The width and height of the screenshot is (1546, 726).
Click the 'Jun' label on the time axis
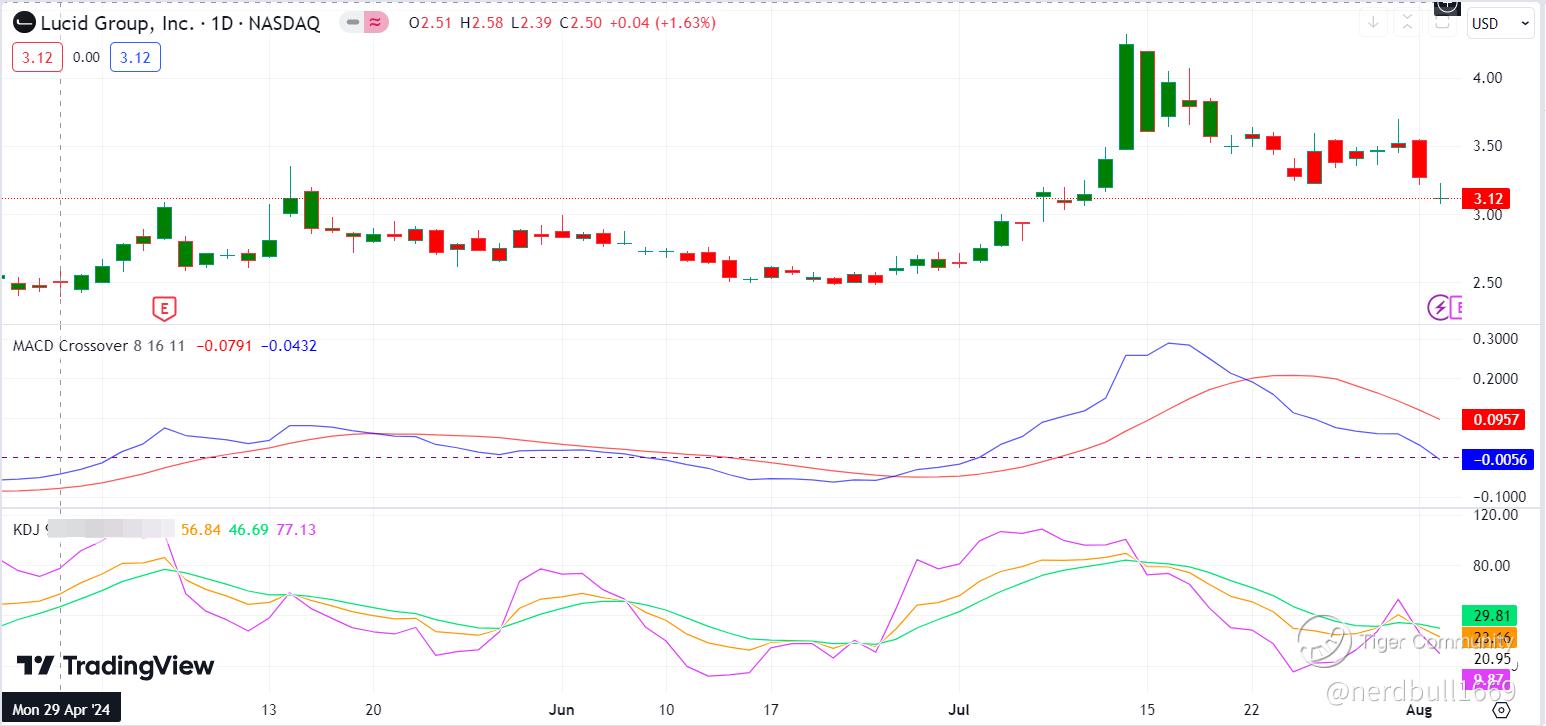click(562, 710)
